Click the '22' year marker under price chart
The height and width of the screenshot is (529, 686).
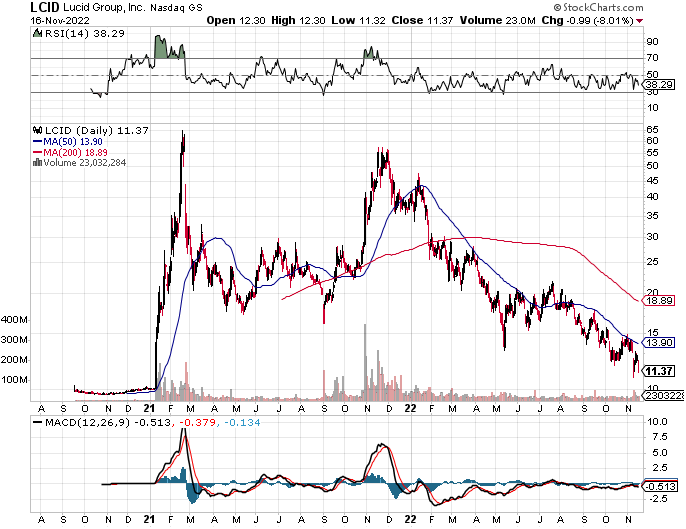point(410,409)
